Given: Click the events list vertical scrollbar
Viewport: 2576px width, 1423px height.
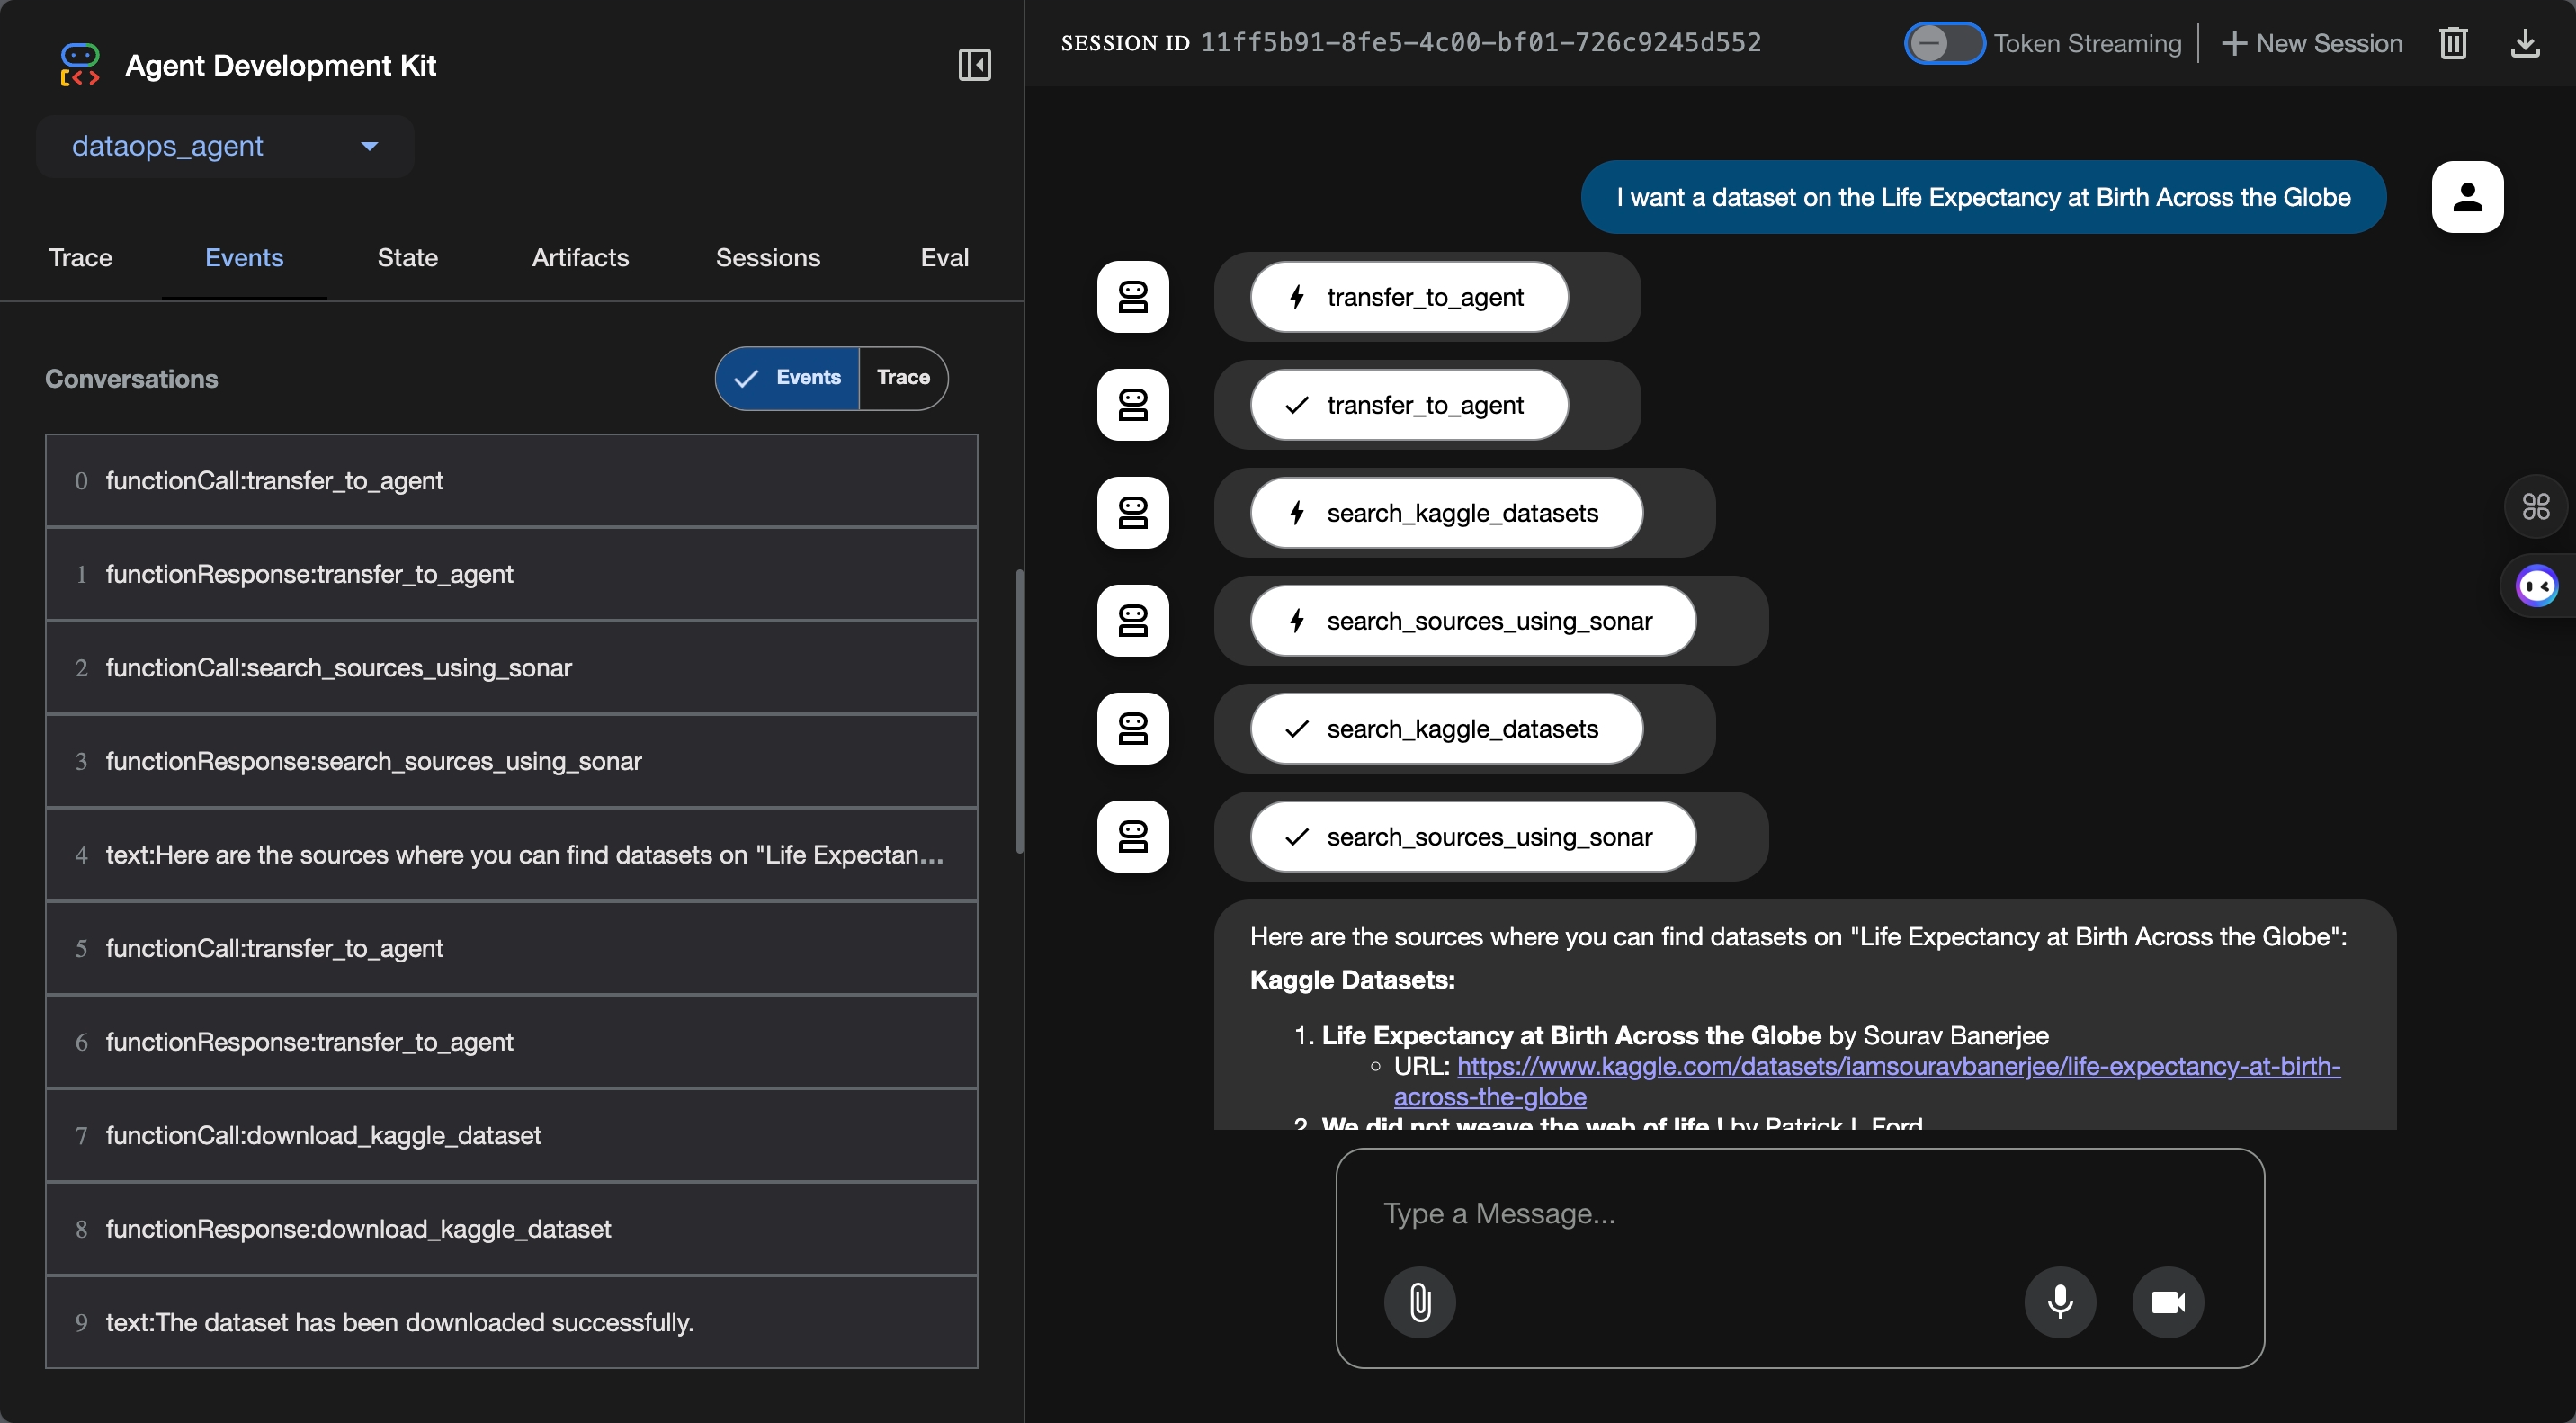Looking at the screenshot, I should pyautogui.click(x=1019, y=711).
